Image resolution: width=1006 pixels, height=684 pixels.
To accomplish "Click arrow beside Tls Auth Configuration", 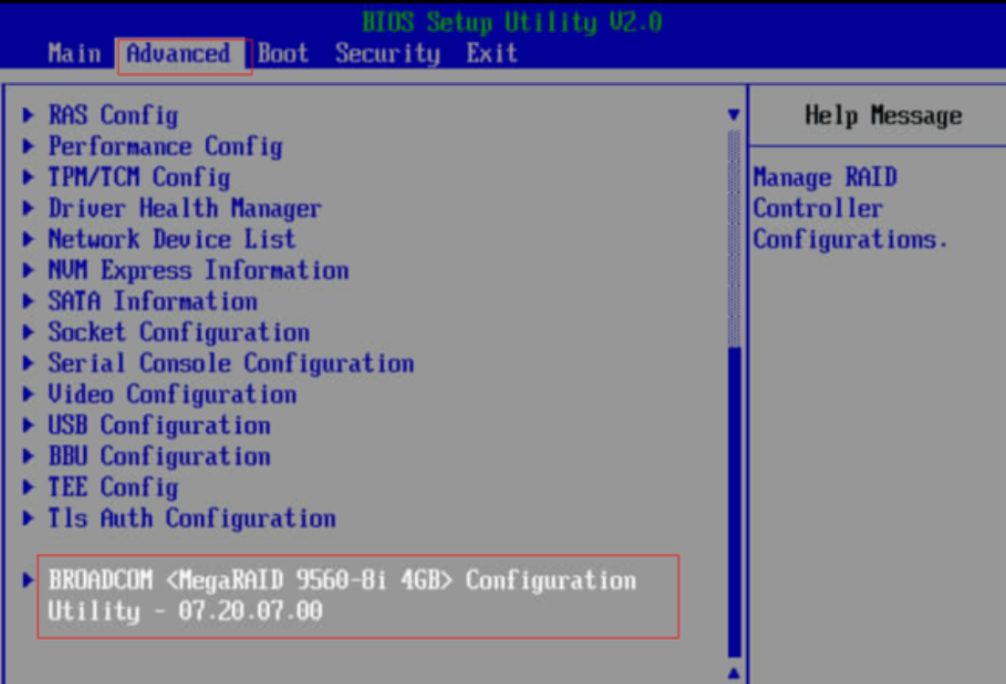I will (28, 518).
